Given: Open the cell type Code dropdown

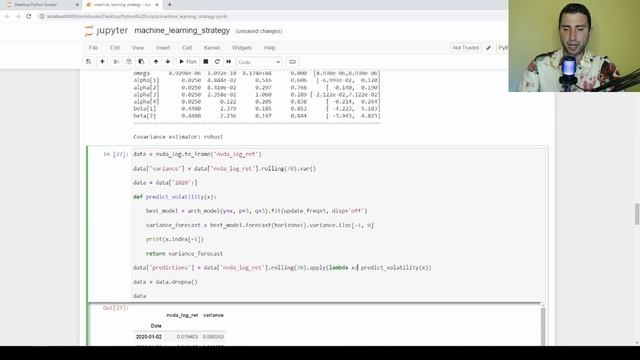Looking at the screenshot, I should click(x=259, y=62).
